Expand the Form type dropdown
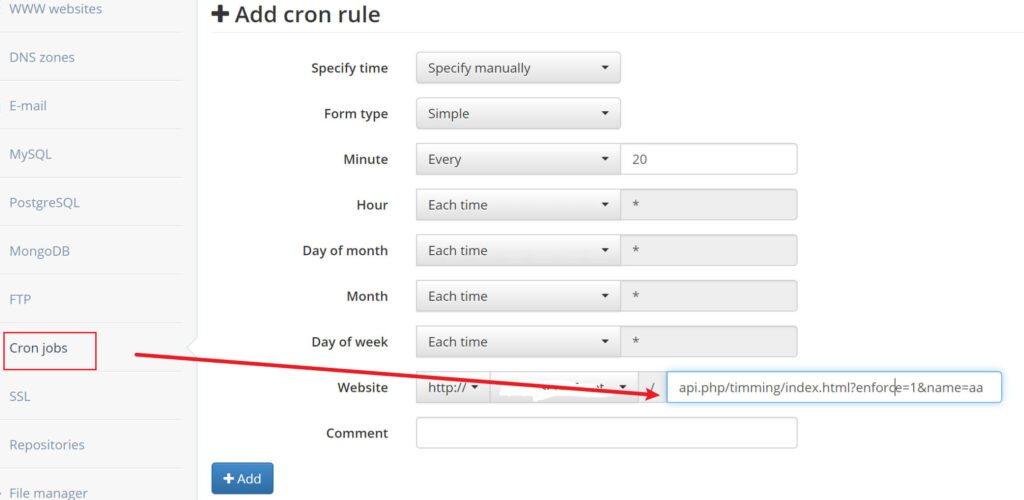 pos(518,114)
